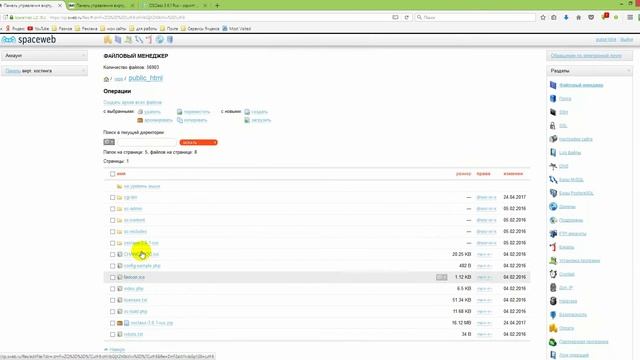Check the box for the 34 B robots.txt row

click(x=112, y=334)
